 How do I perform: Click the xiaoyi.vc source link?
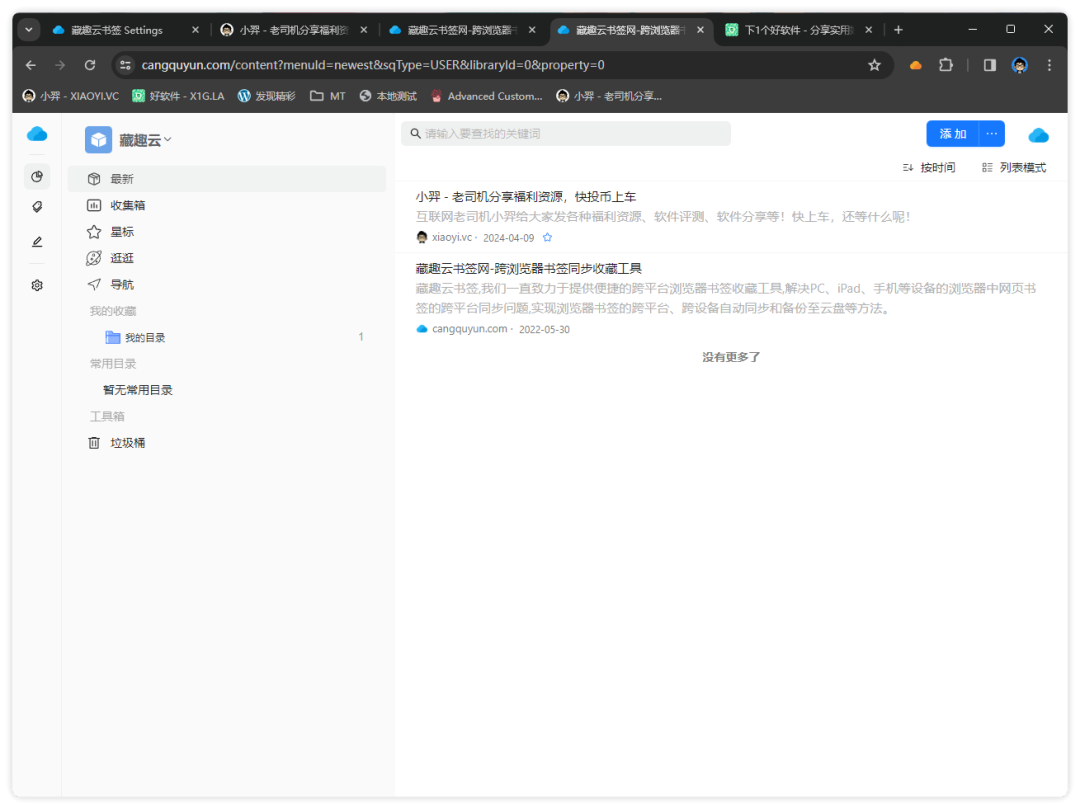[452, 238]
